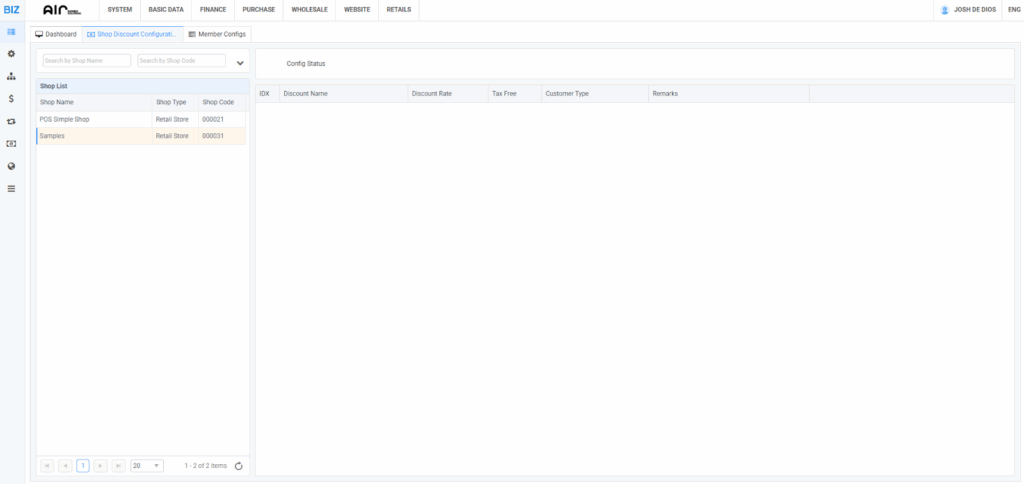Click the dollar sign finance icon
The width and height of the screenshot is (1024, 484).
11,98
